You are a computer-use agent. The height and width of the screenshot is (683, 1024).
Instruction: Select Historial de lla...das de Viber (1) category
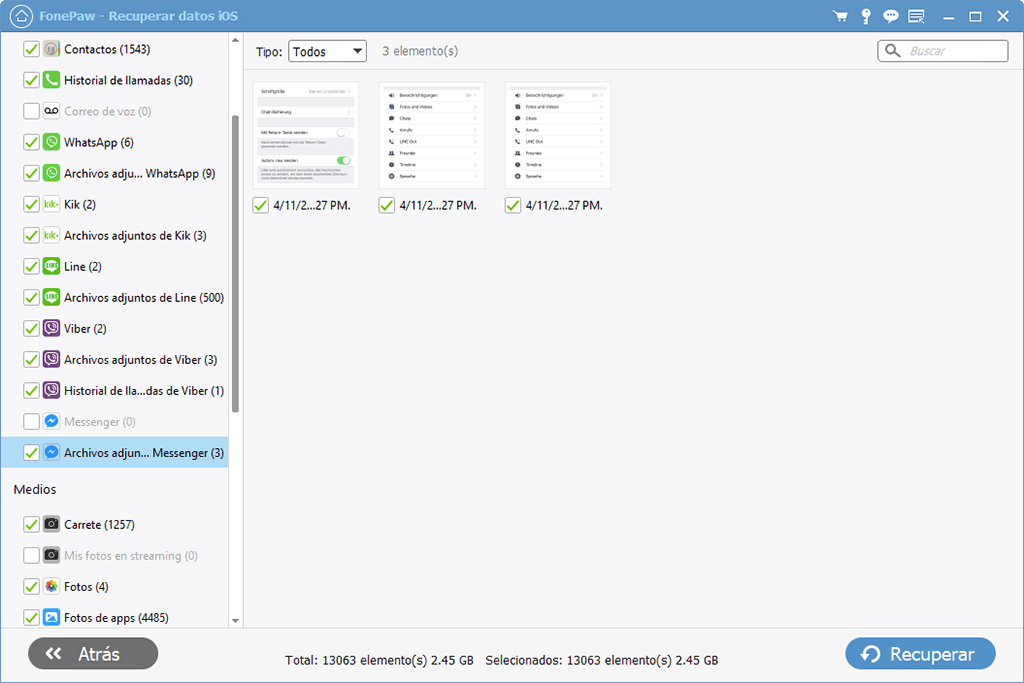click(x=115, y=390)
